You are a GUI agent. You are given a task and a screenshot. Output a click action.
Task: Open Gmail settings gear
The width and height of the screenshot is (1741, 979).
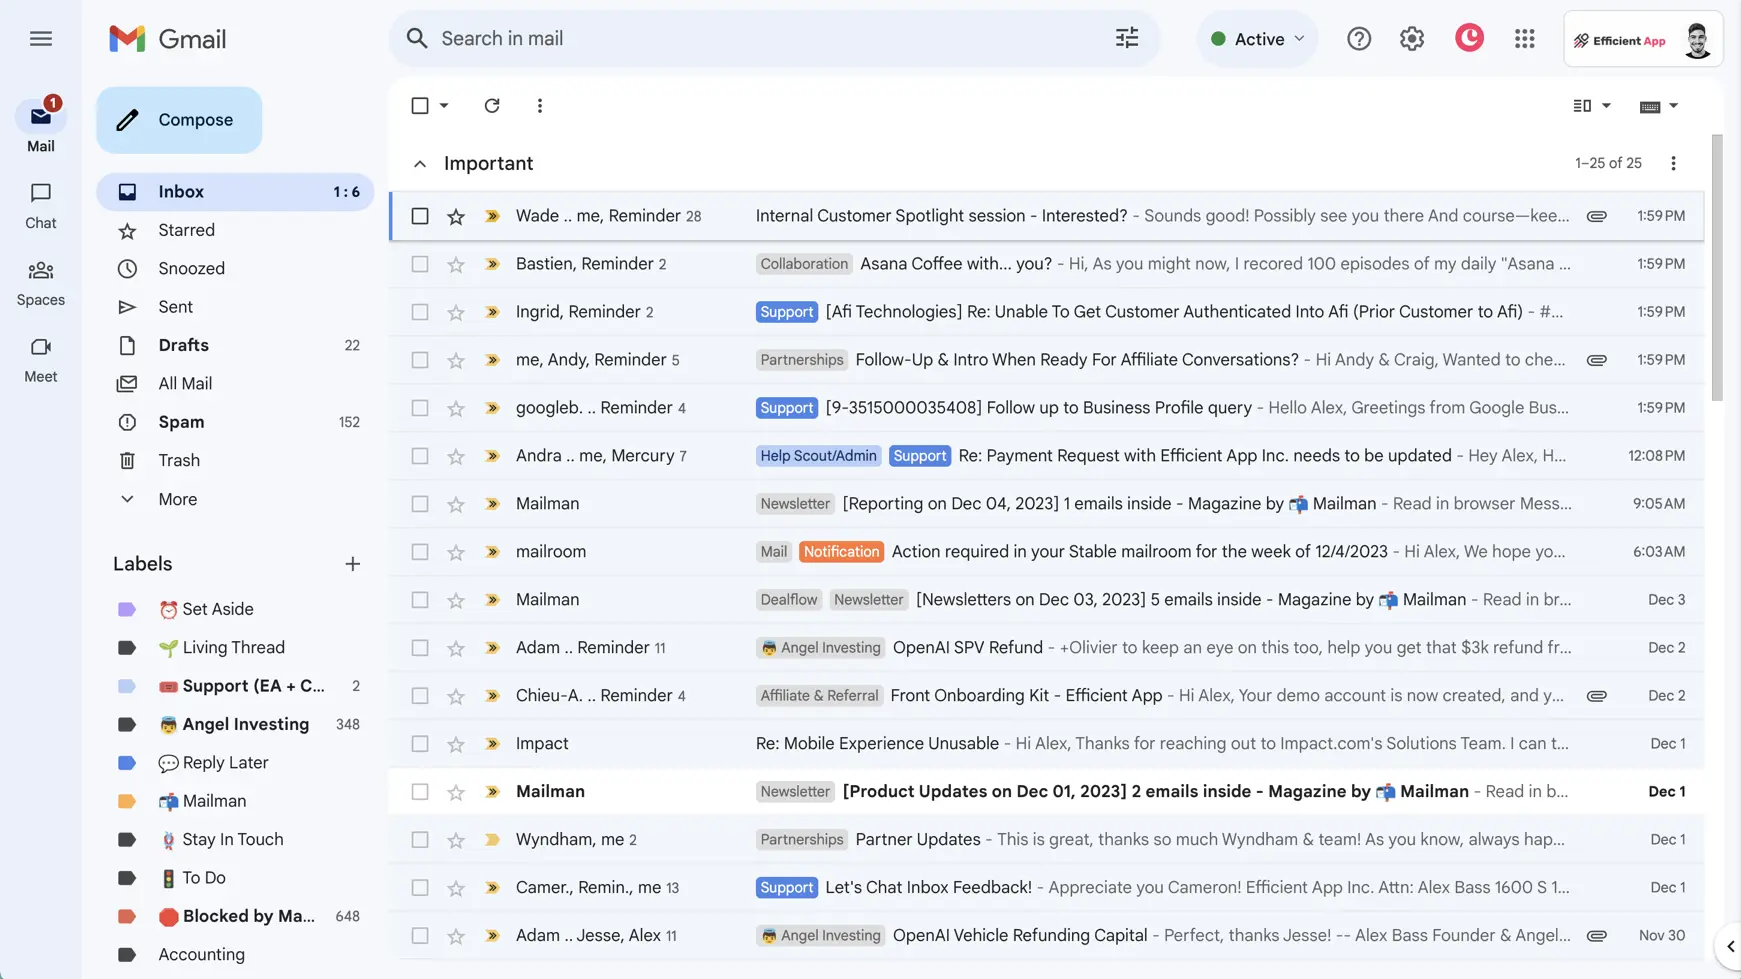coord(1412,38)
